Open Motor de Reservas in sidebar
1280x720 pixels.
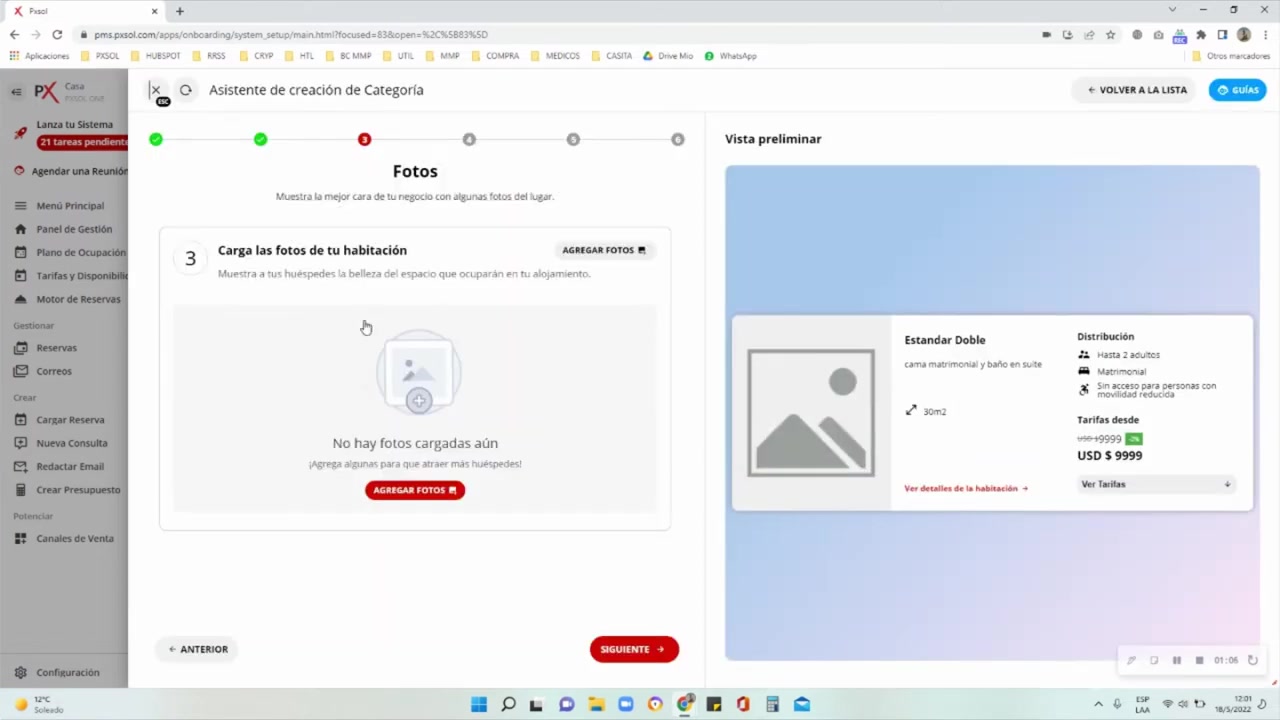pyautogui.click(x=77, y=299)
